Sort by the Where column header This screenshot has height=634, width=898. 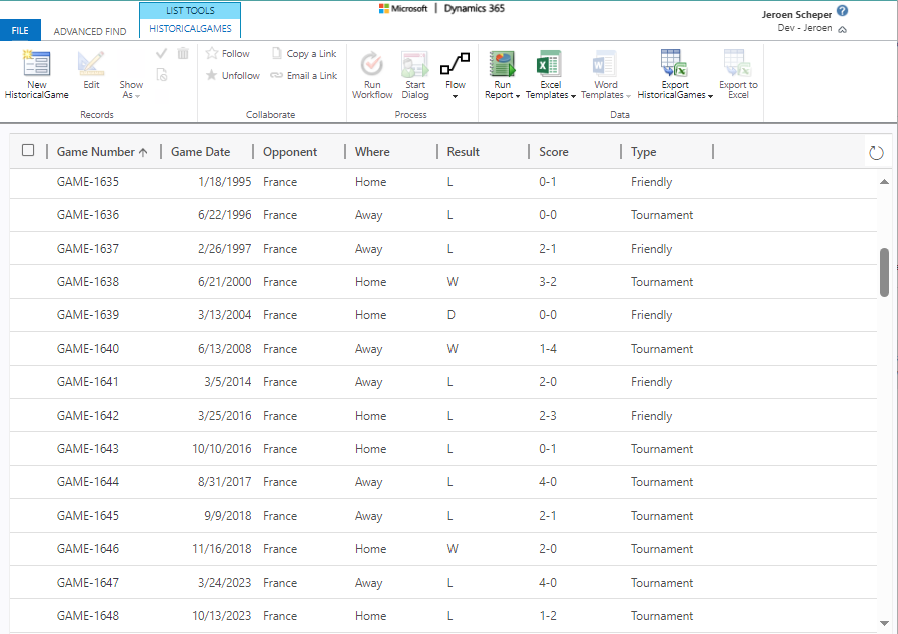tap(372, 152)
